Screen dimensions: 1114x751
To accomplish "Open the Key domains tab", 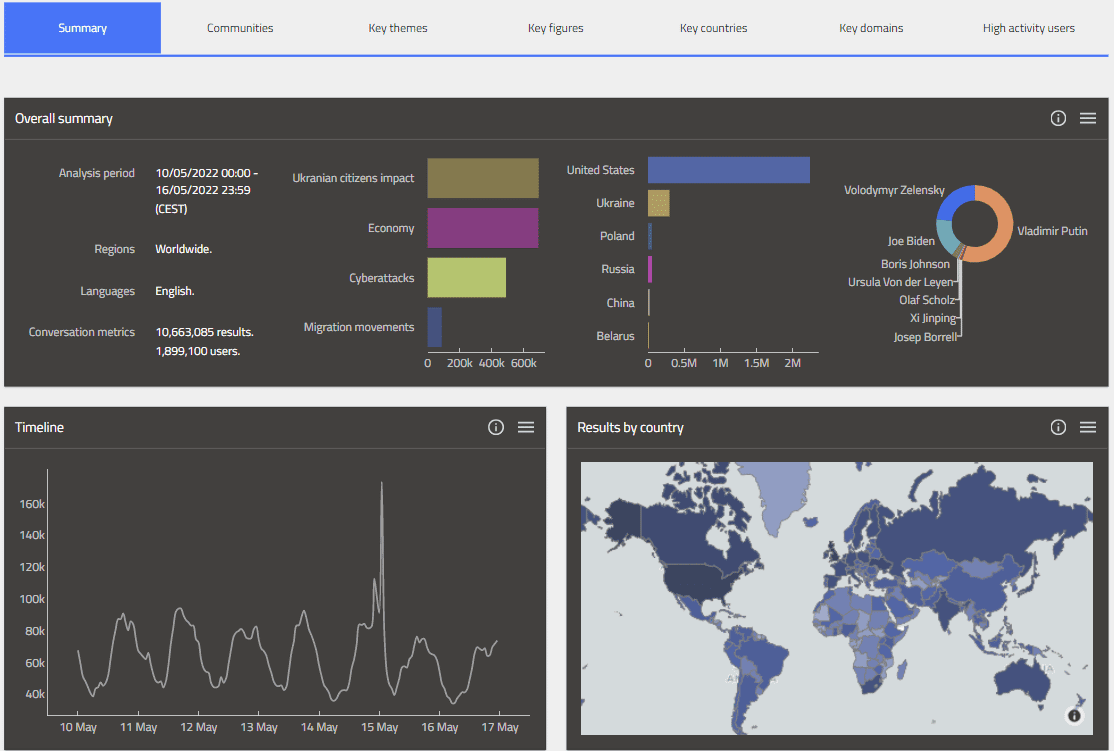I will pos(871,28).
